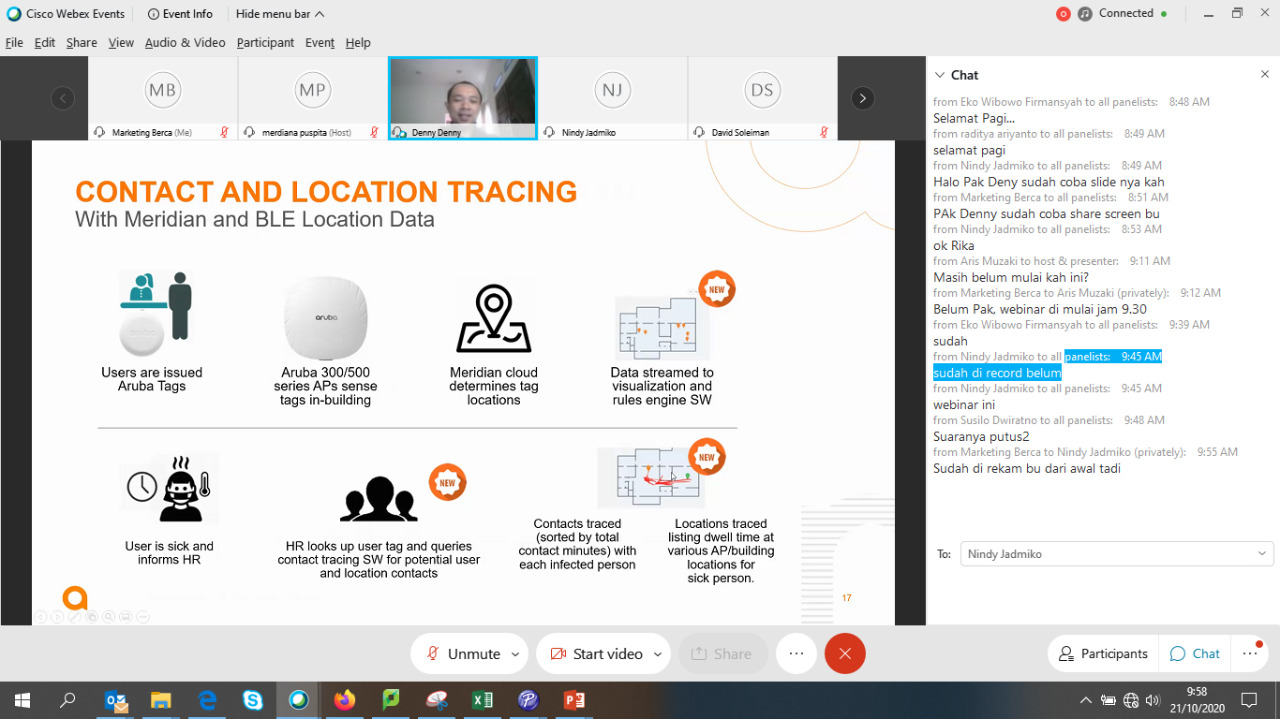Screen dimensions: 1280x719
Task: Expand video options arrow next to Start video
Action: (658, 654)
